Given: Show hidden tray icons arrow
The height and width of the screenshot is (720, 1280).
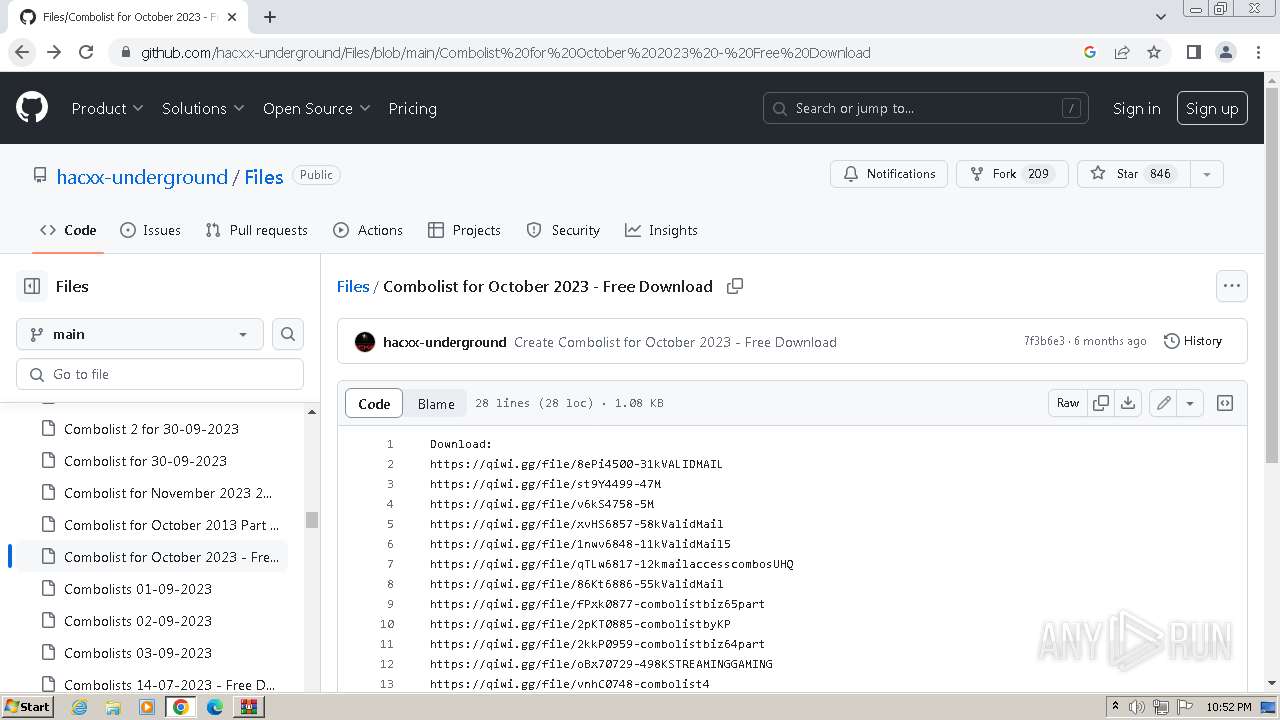Looking at the screenshot, I should click(1115, 706).
